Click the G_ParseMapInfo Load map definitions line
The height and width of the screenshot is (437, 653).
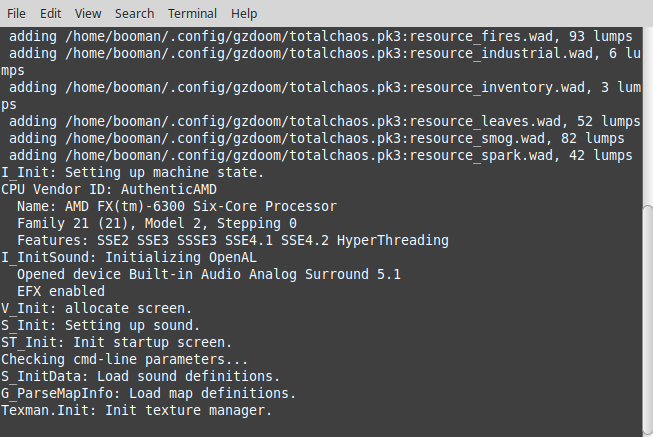click(x=149, y=393)
